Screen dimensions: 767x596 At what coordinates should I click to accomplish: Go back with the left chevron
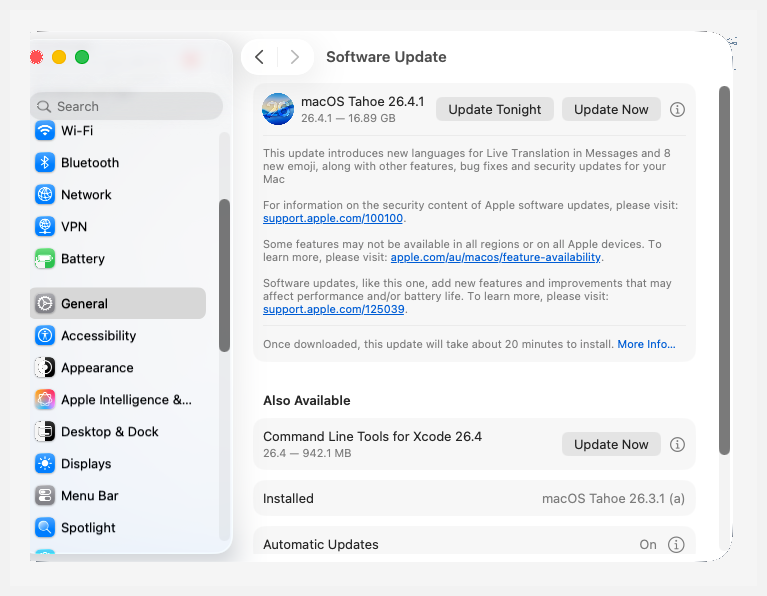click(259, 57)
